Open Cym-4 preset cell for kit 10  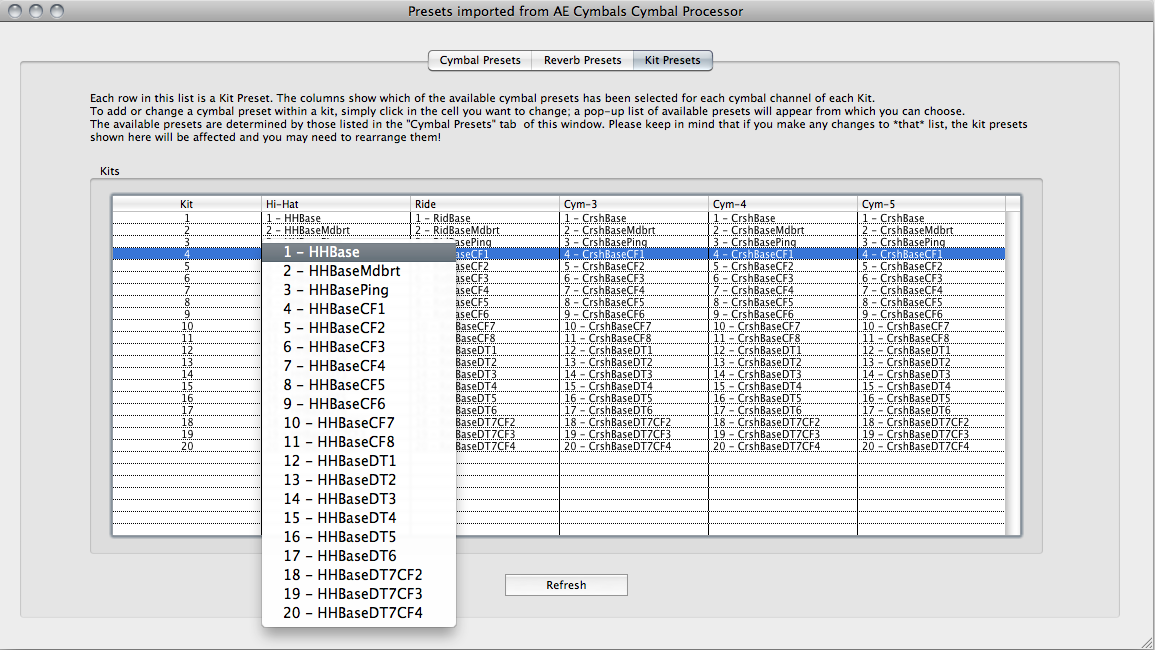(x=783, y=326)
